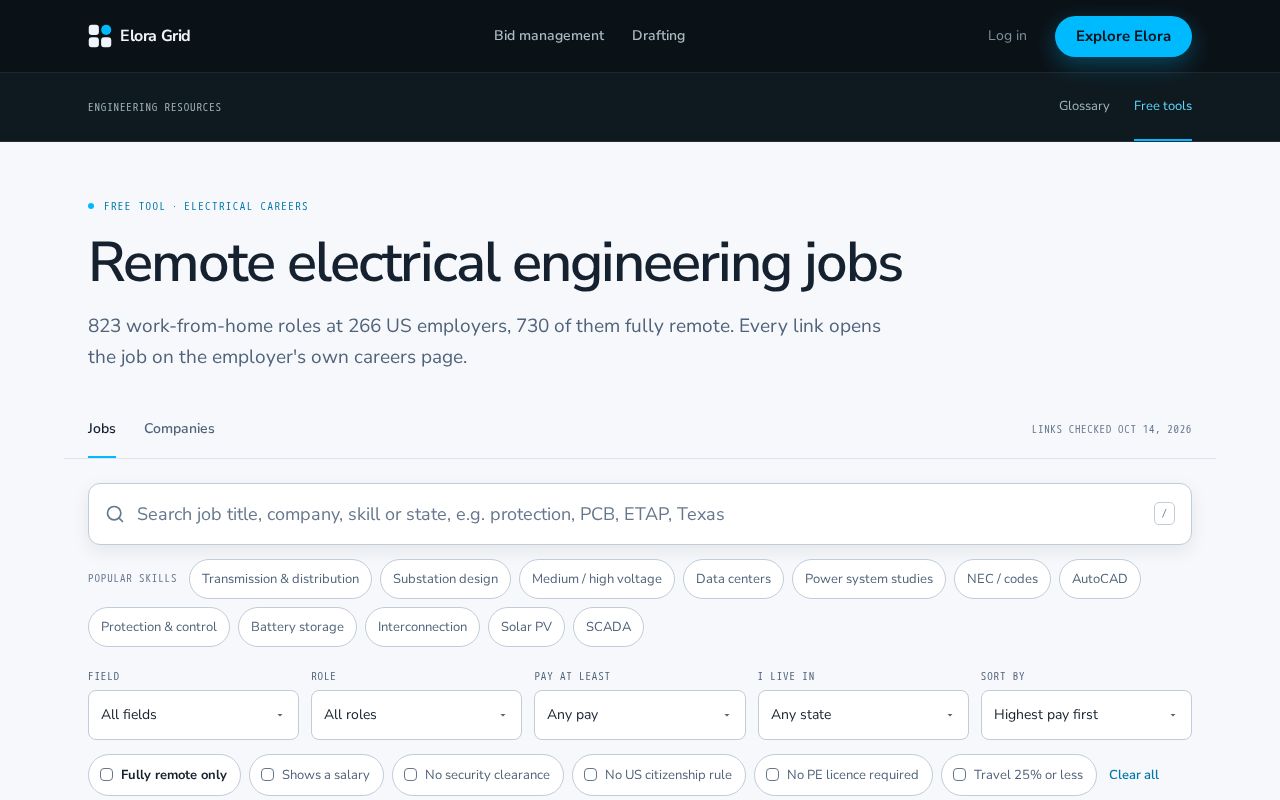
Task: Filter by Medium / high voltage chip
Action: click(x=597, y=579)
